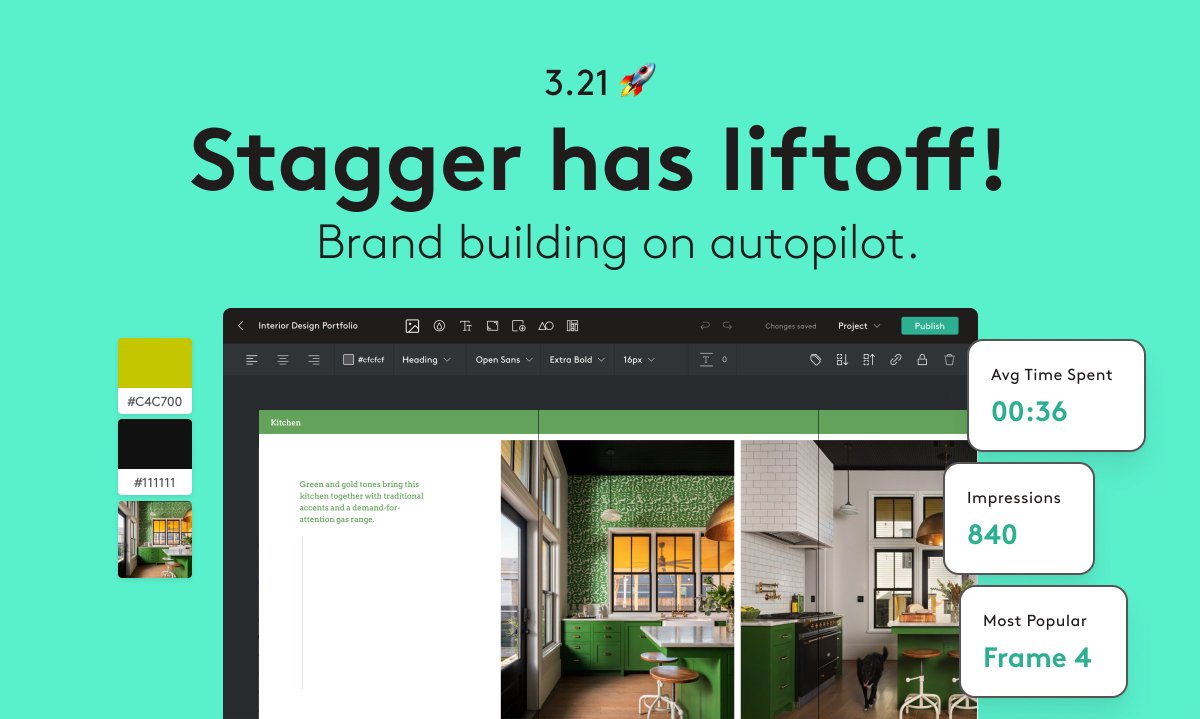Click the Most Popular Frame 4 card
This screenshot has width=1200, height=719.
pos(1043,641)
